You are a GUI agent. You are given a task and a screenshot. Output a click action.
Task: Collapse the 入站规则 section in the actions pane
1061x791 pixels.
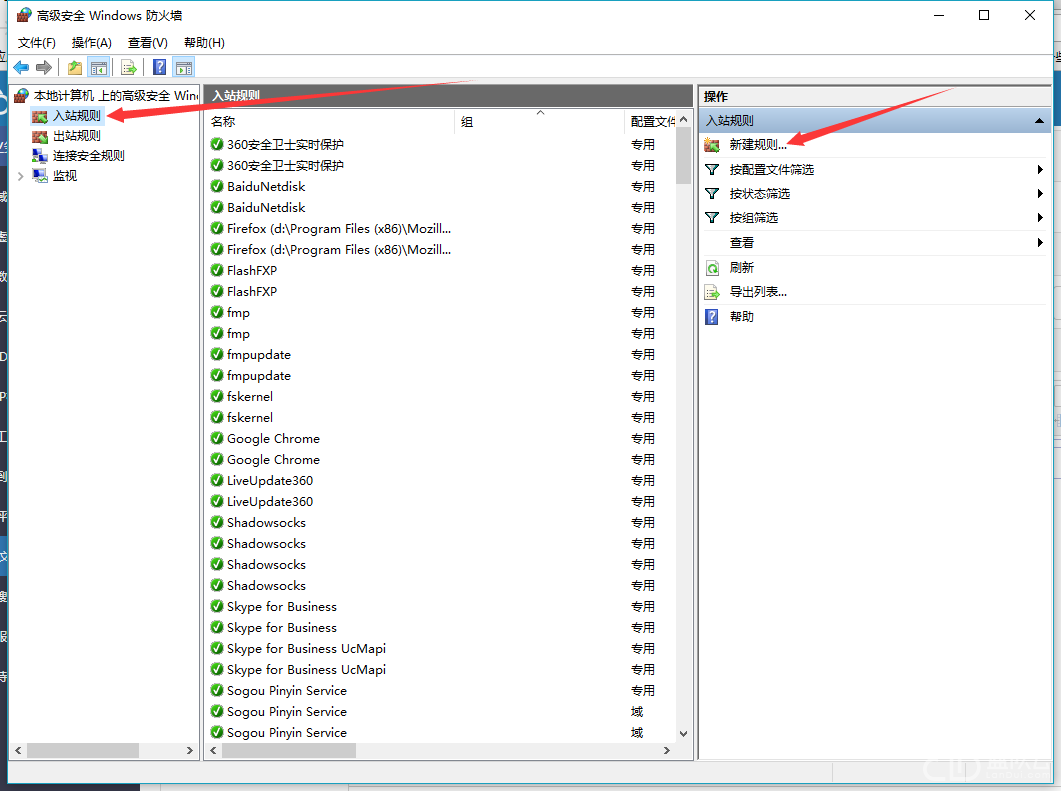coord(1039,120)
